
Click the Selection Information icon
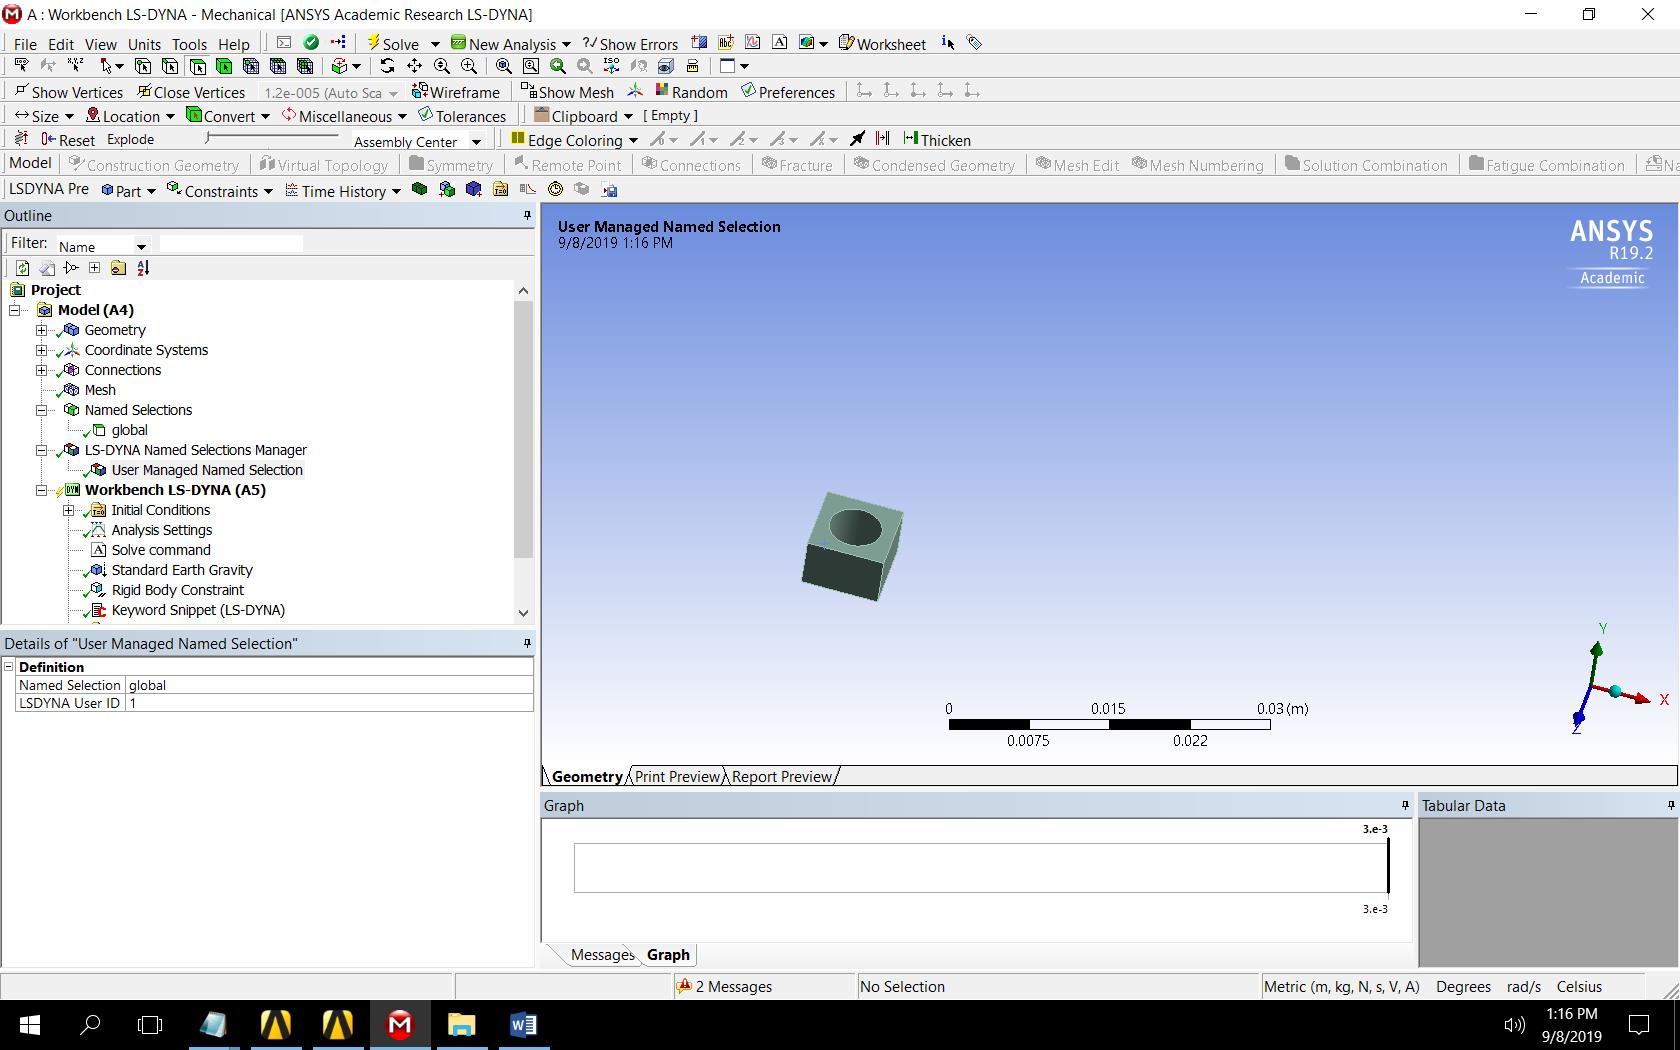948,43
